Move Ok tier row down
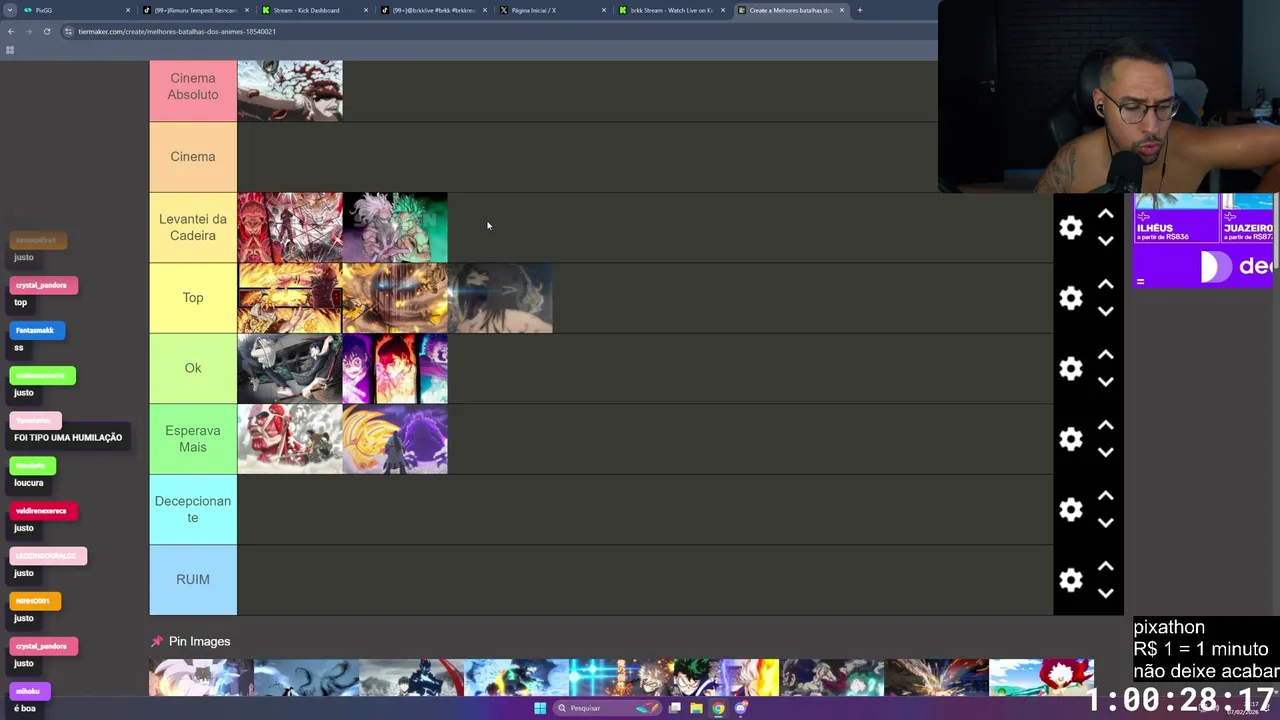Screen dimensions: 1280x720 [x=1105, y=382]
